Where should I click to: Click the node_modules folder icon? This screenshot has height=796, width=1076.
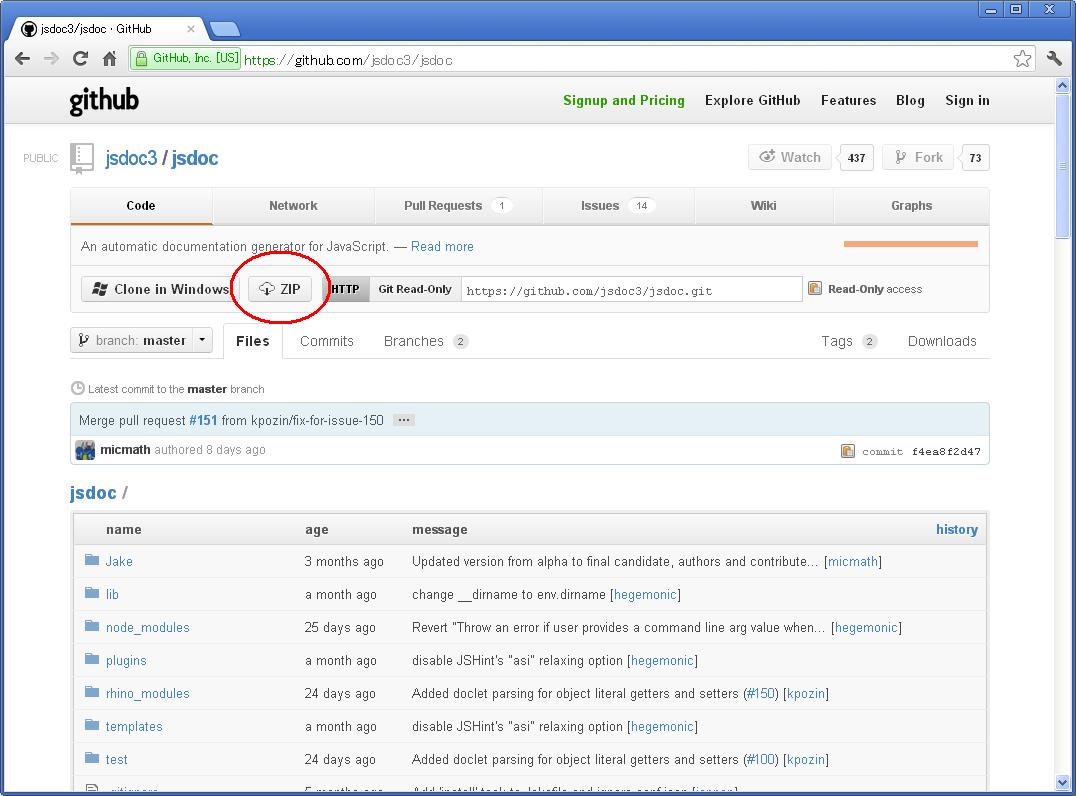92,626
